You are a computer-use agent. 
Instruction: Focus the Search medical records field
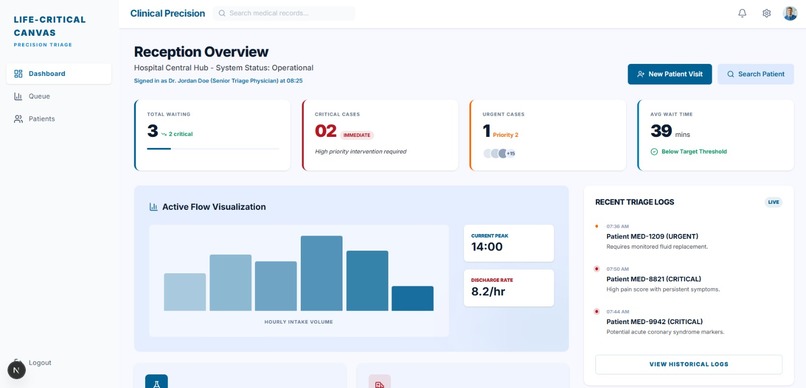tap(284, 13)
